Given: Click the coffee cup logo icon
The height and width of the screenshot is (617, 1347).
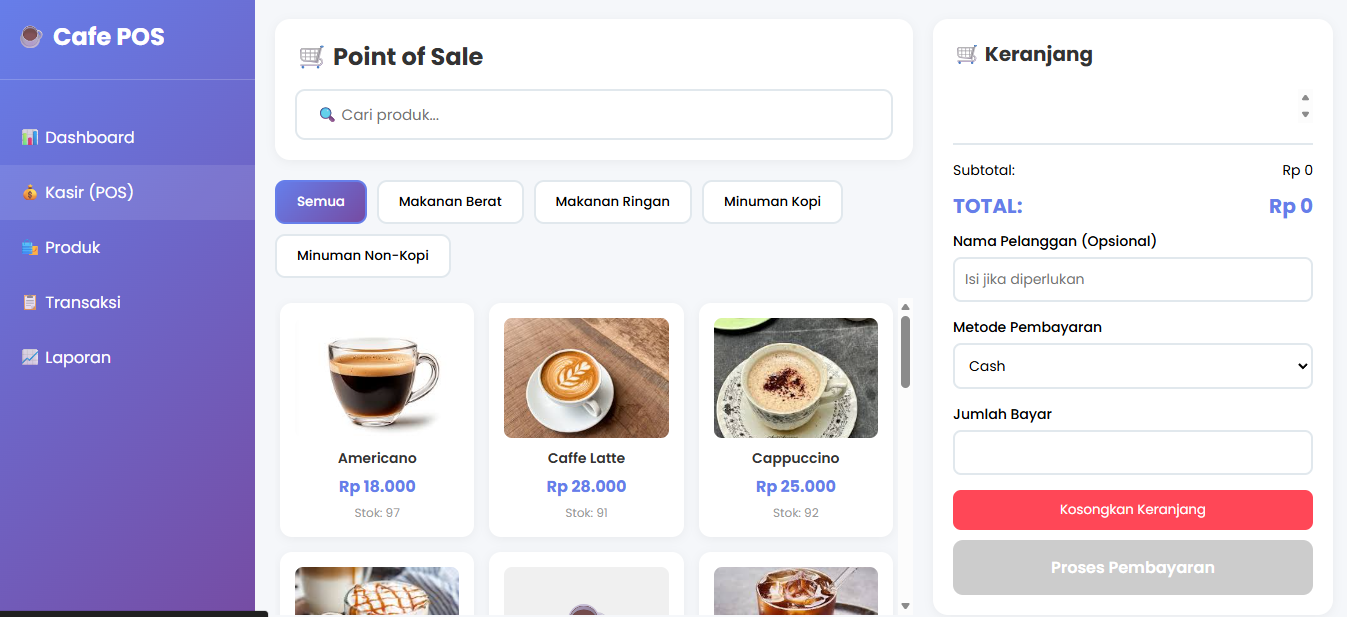Looking at the screenshot, I should coord(31,37).
